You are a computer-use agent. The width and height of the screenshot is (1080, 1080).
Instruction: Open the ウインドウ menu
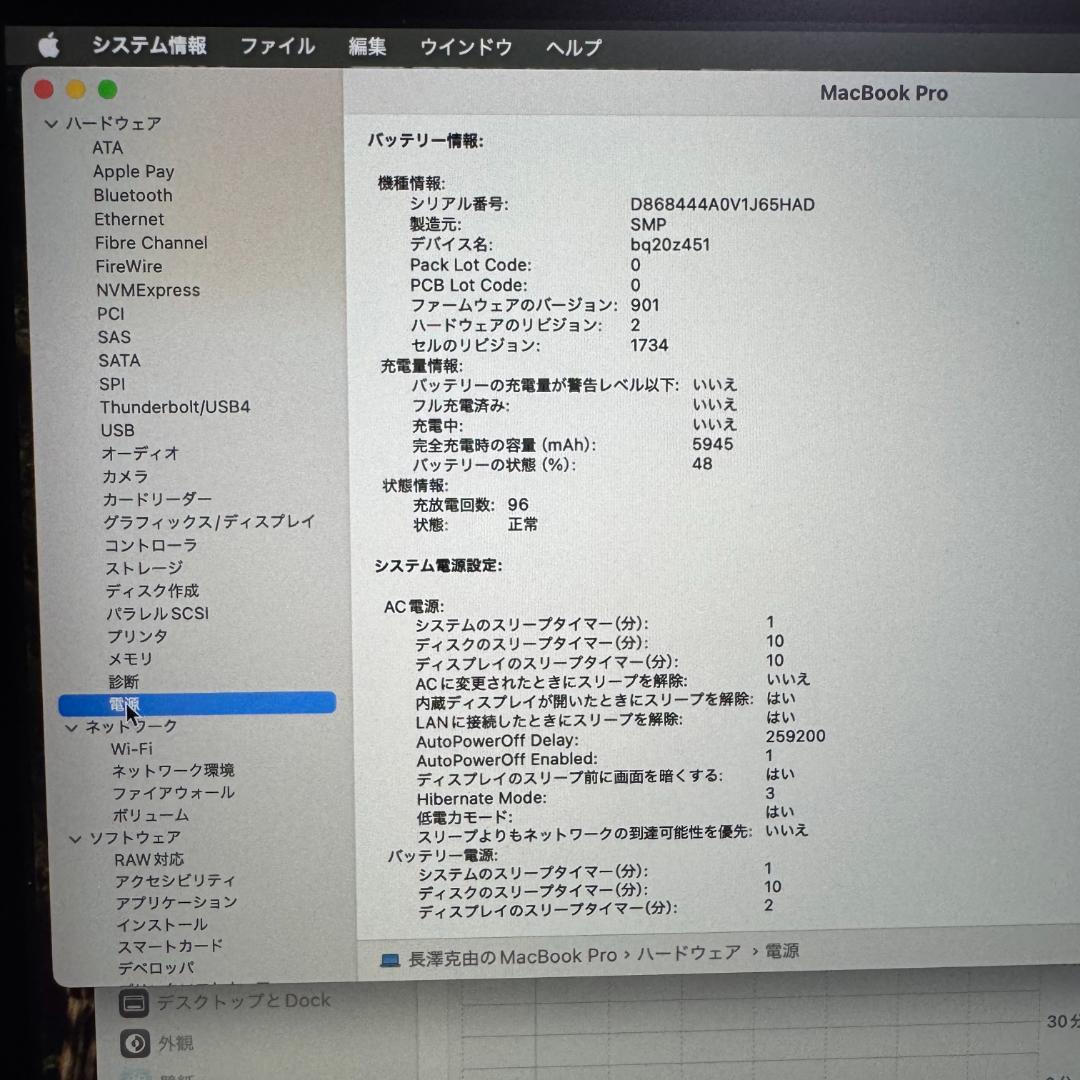tap(465, 46)
